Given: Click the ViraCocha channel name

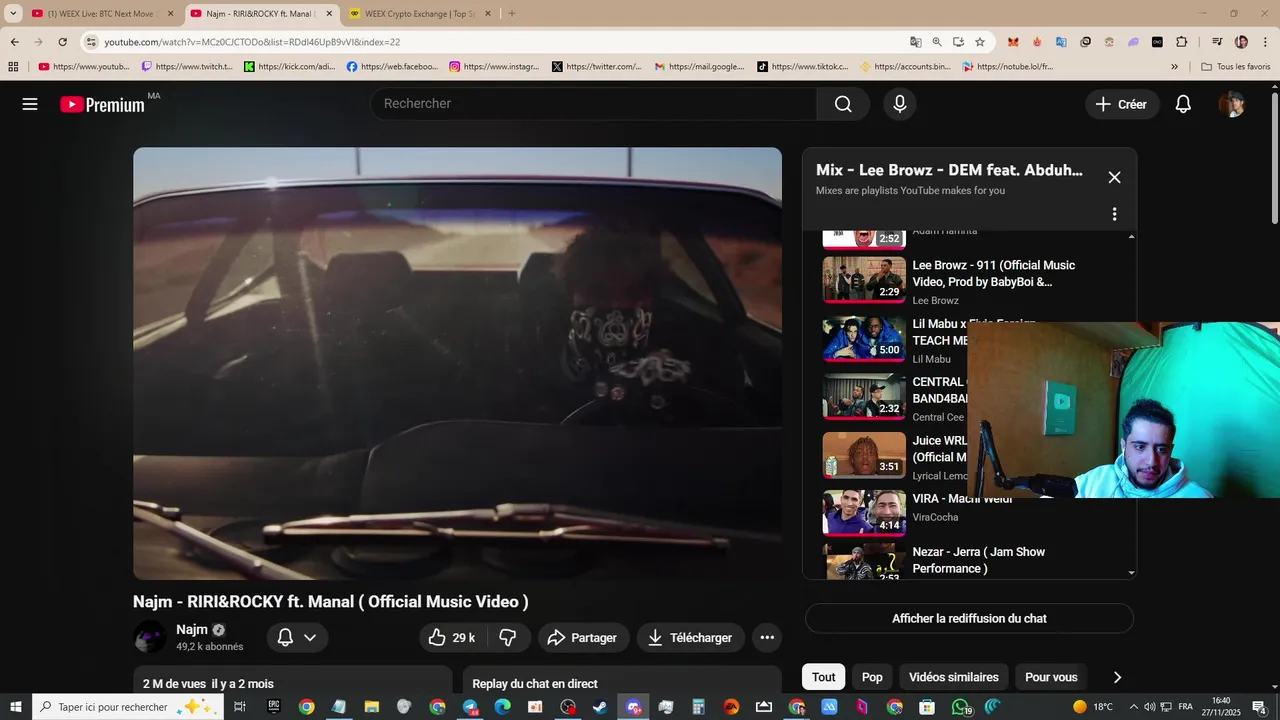Looking at the screenshot, I should pos(935,517).
